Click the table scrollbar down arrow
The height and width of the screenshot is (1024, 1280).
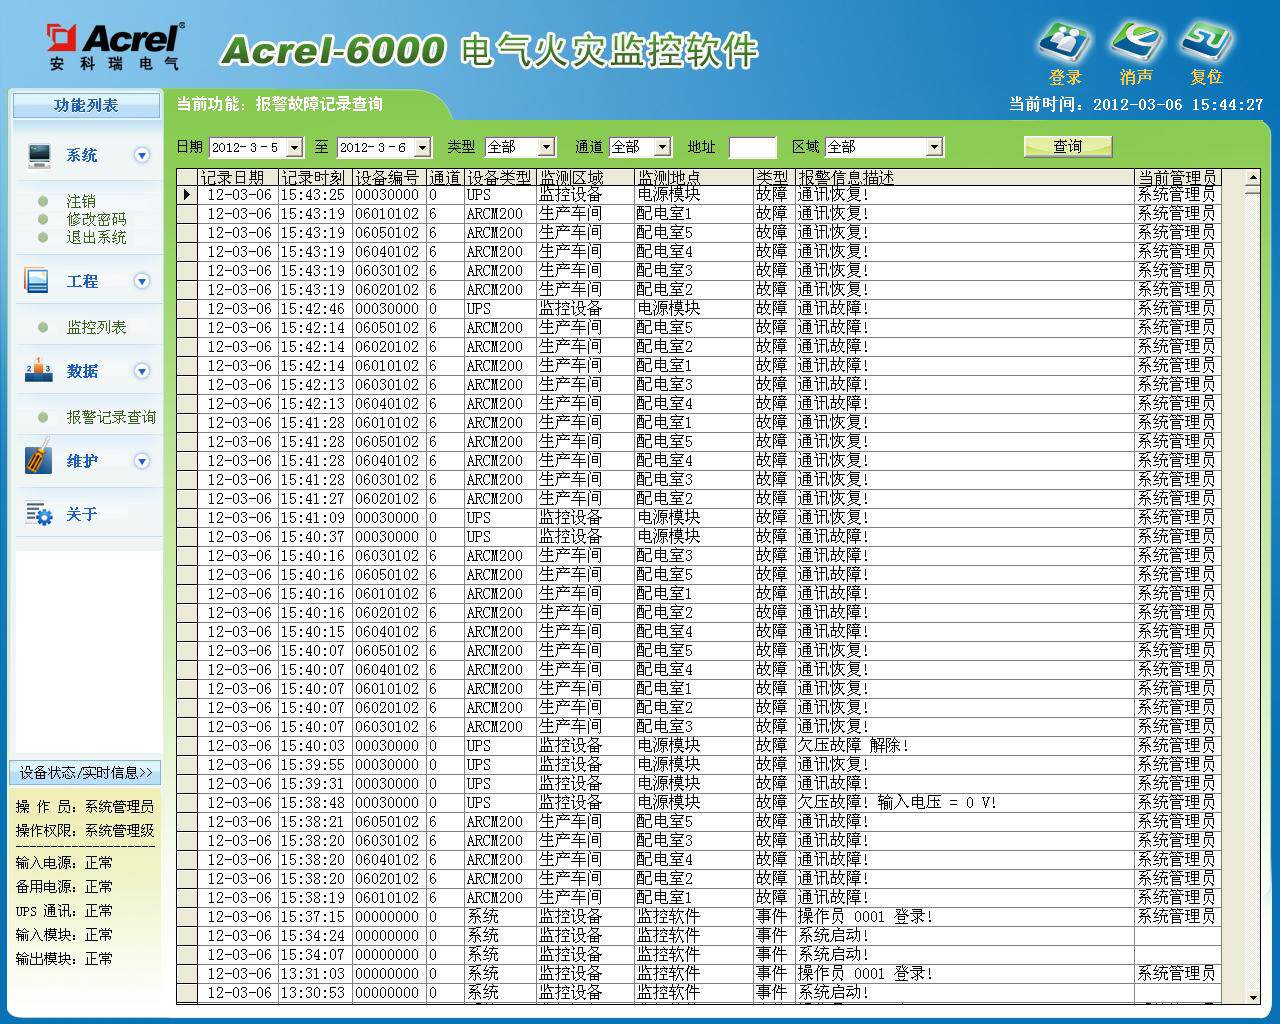[x=1253, y=997]
